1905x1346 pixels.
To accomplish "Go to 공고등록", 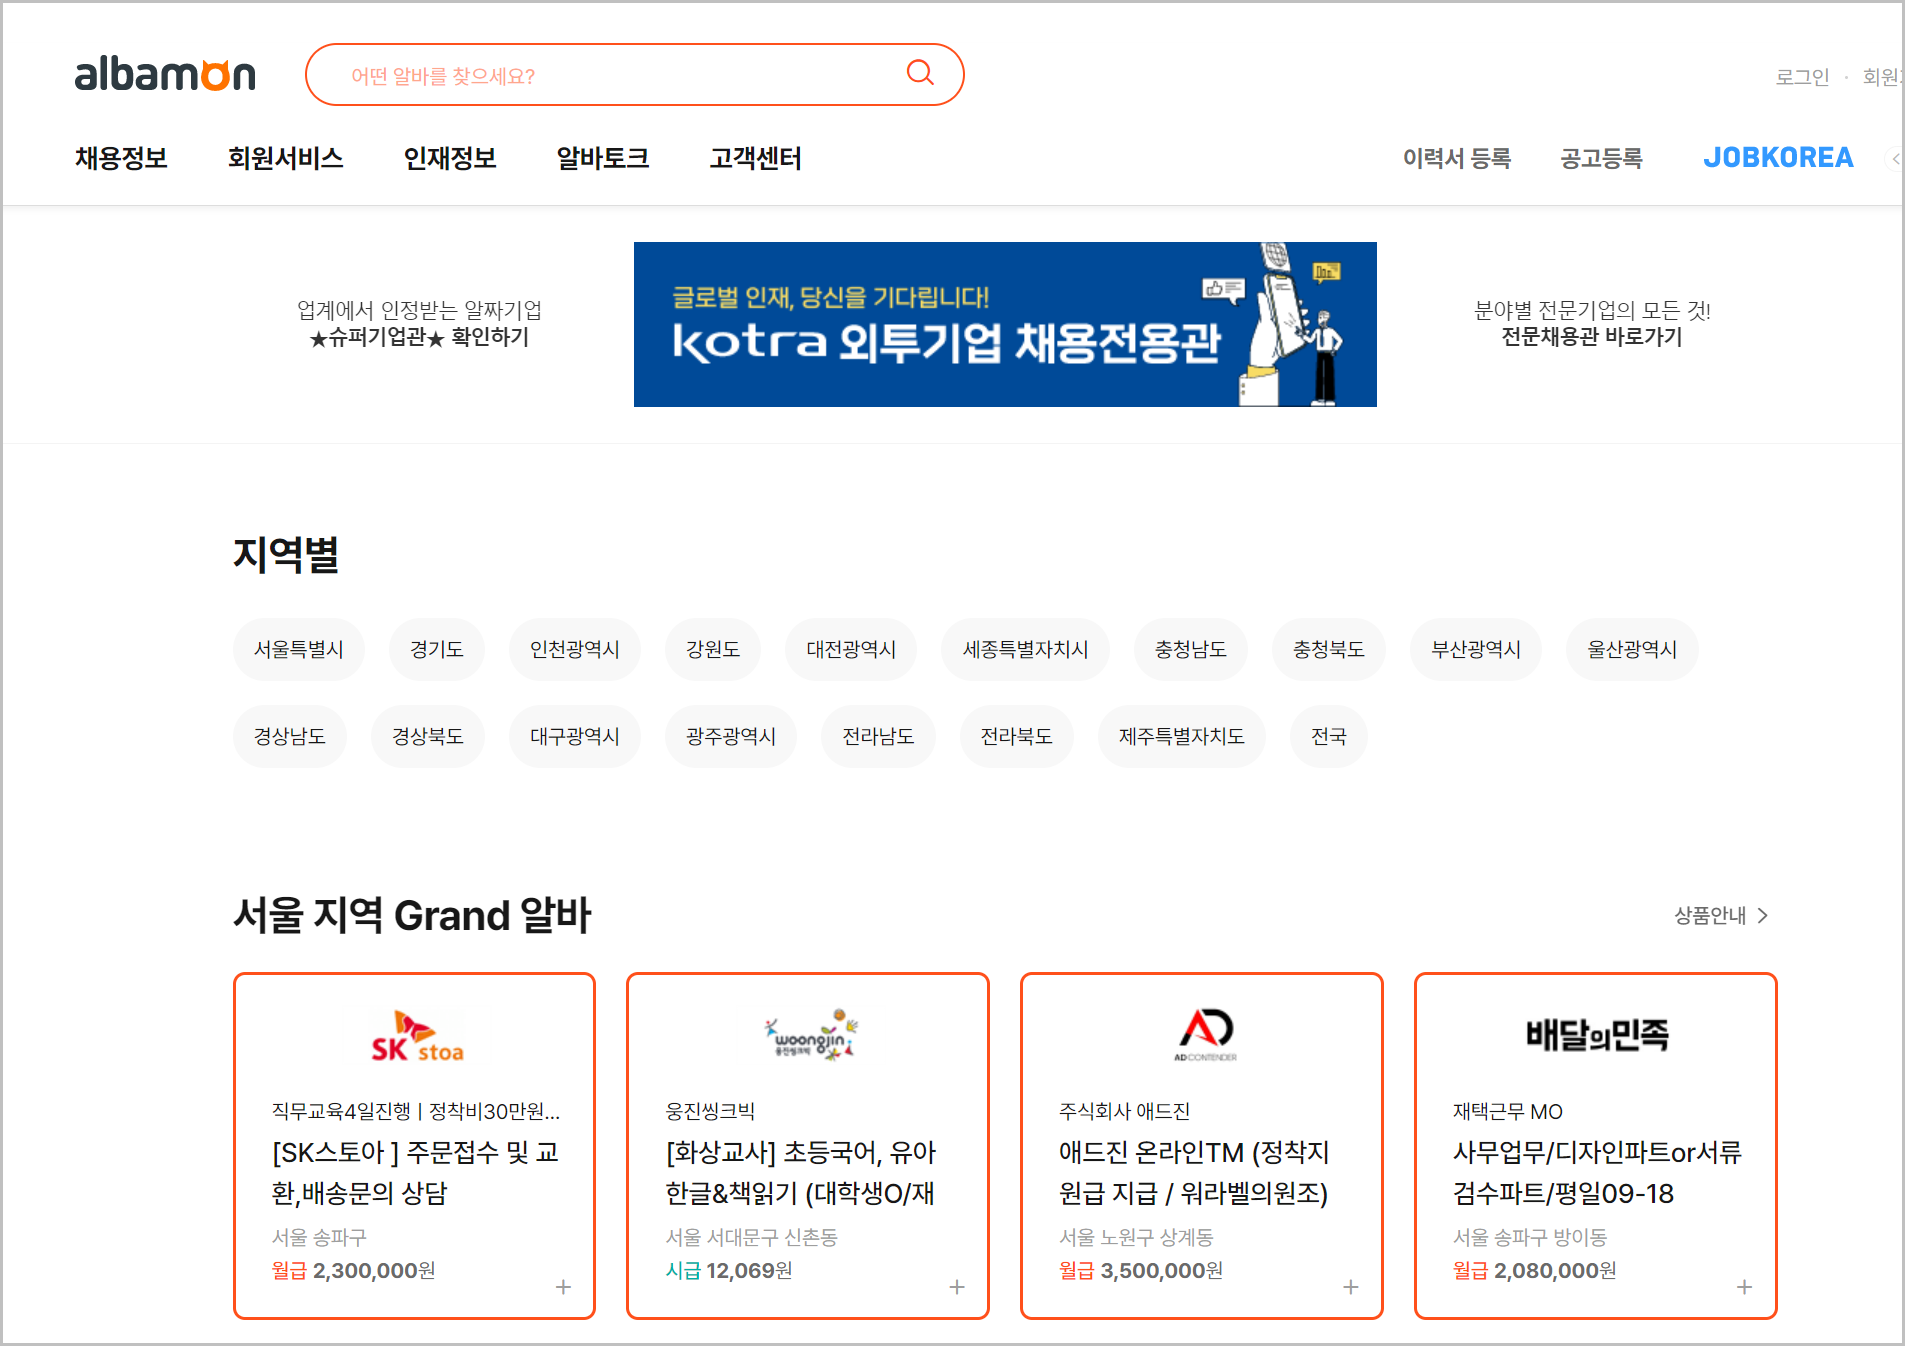I will pyautogui.click(x=1601, y=158).
